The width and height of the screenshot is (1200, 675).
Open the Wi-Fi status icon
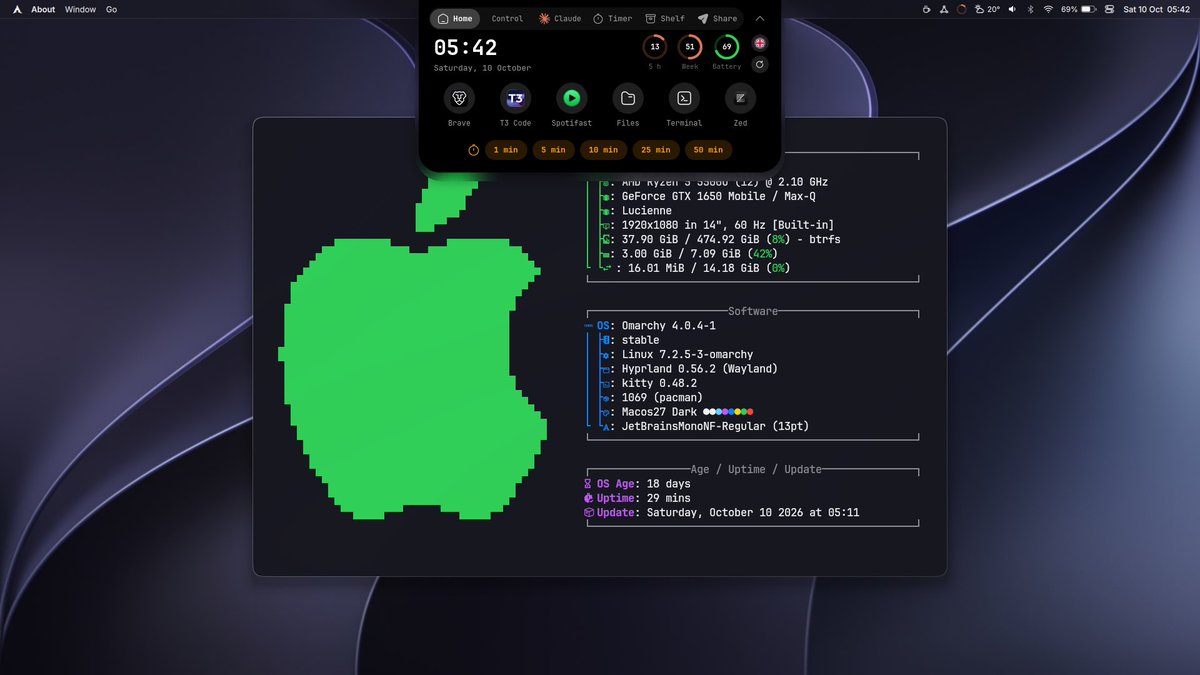(1048, 9)
